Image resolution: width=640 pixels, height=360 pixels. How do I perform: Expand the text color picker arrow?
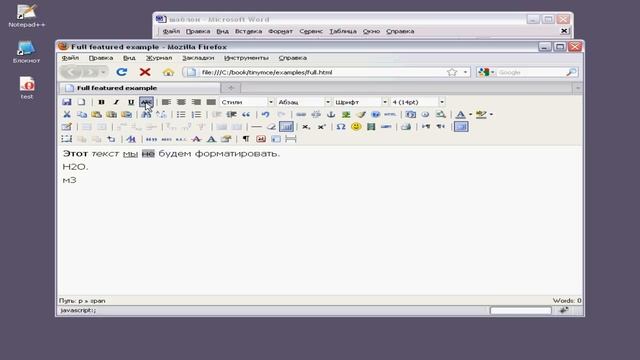tap(470, 114)
